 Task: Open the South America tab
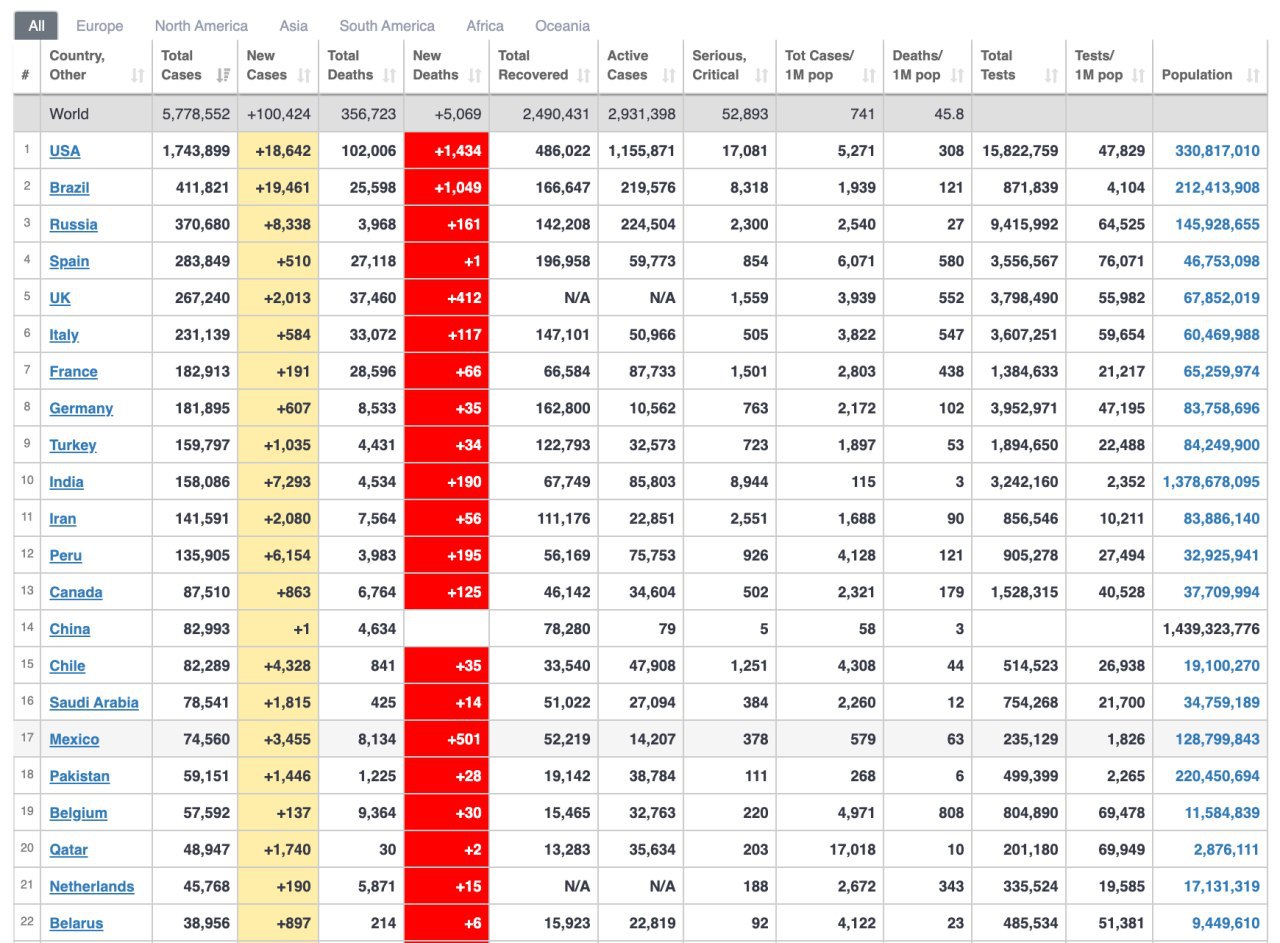click(387, 26)
